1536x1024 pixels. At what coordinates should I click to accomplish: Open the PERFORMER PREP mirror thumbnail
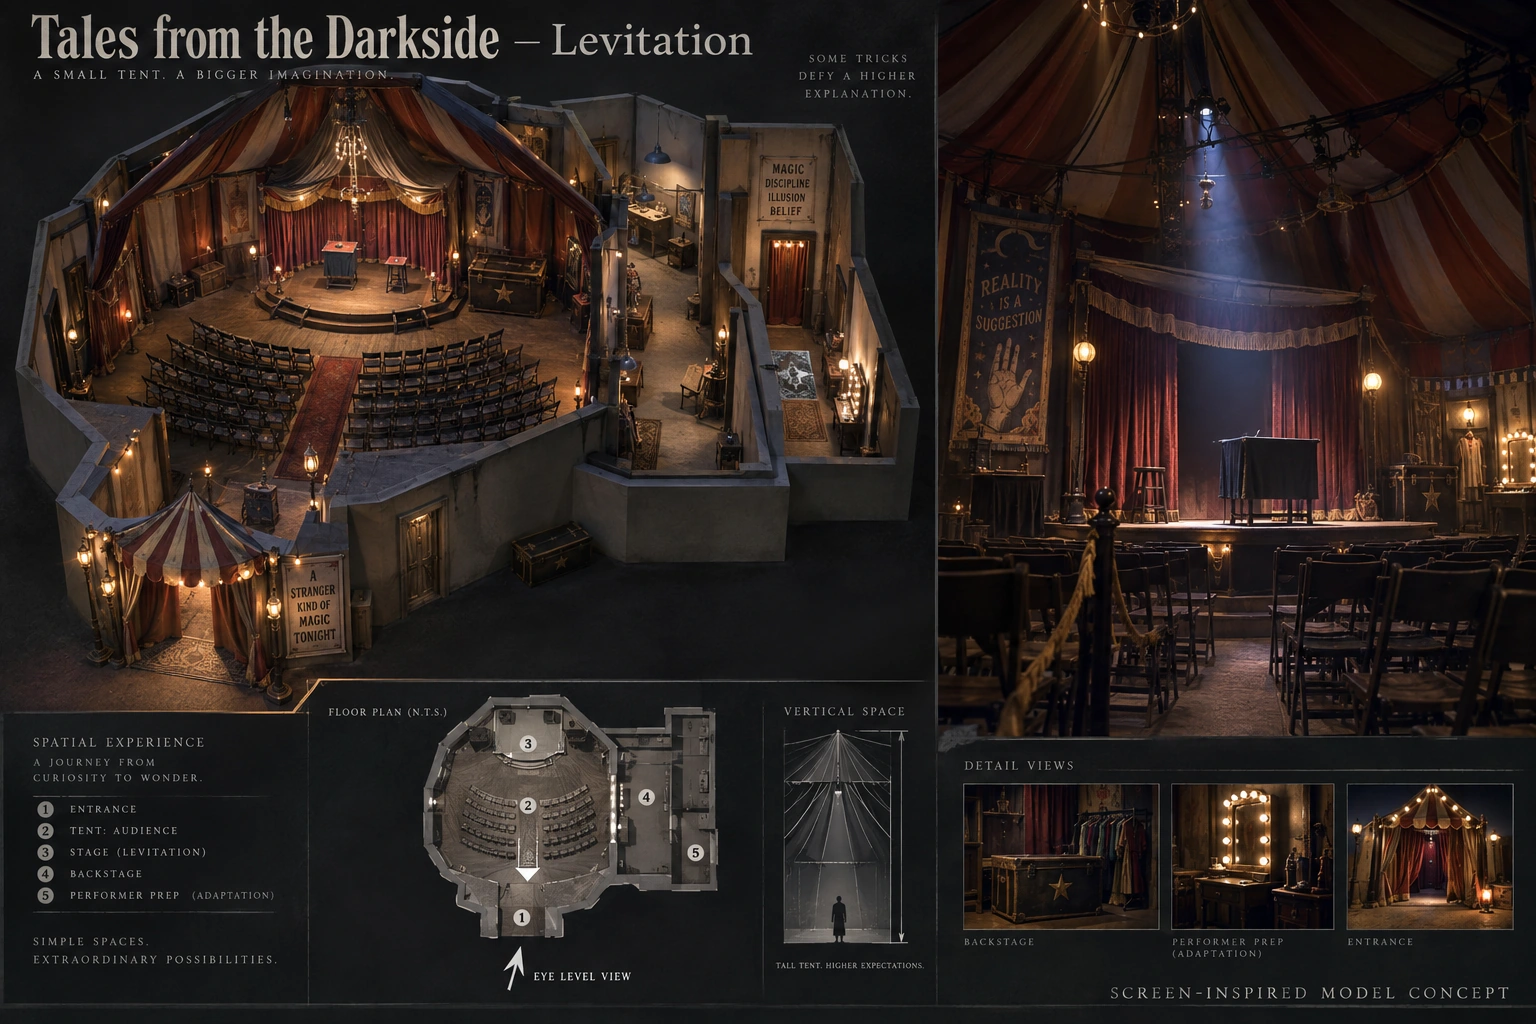1252,857
